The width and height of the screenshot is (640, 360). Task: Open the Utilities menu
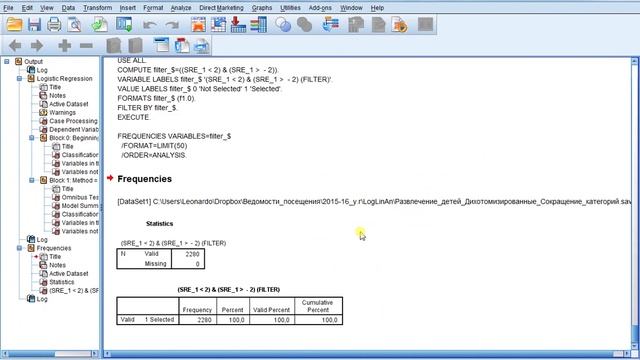[290, 8]
